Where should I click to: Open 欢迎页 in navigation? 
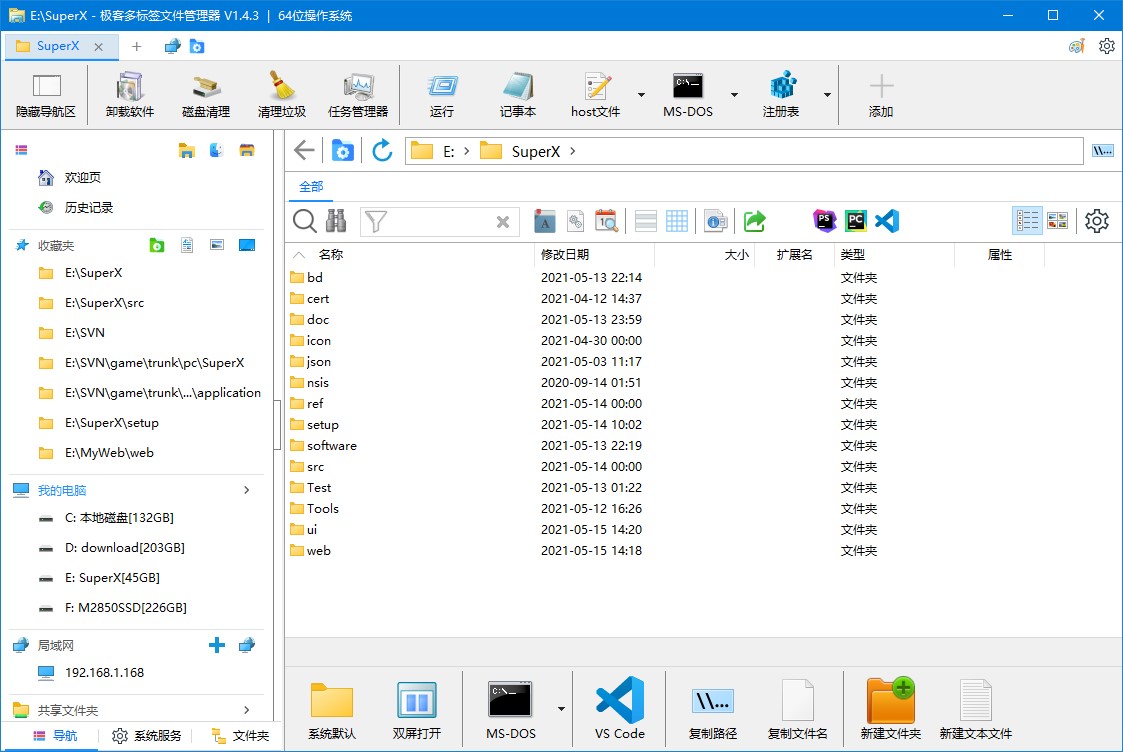click(x=82, y=178)
